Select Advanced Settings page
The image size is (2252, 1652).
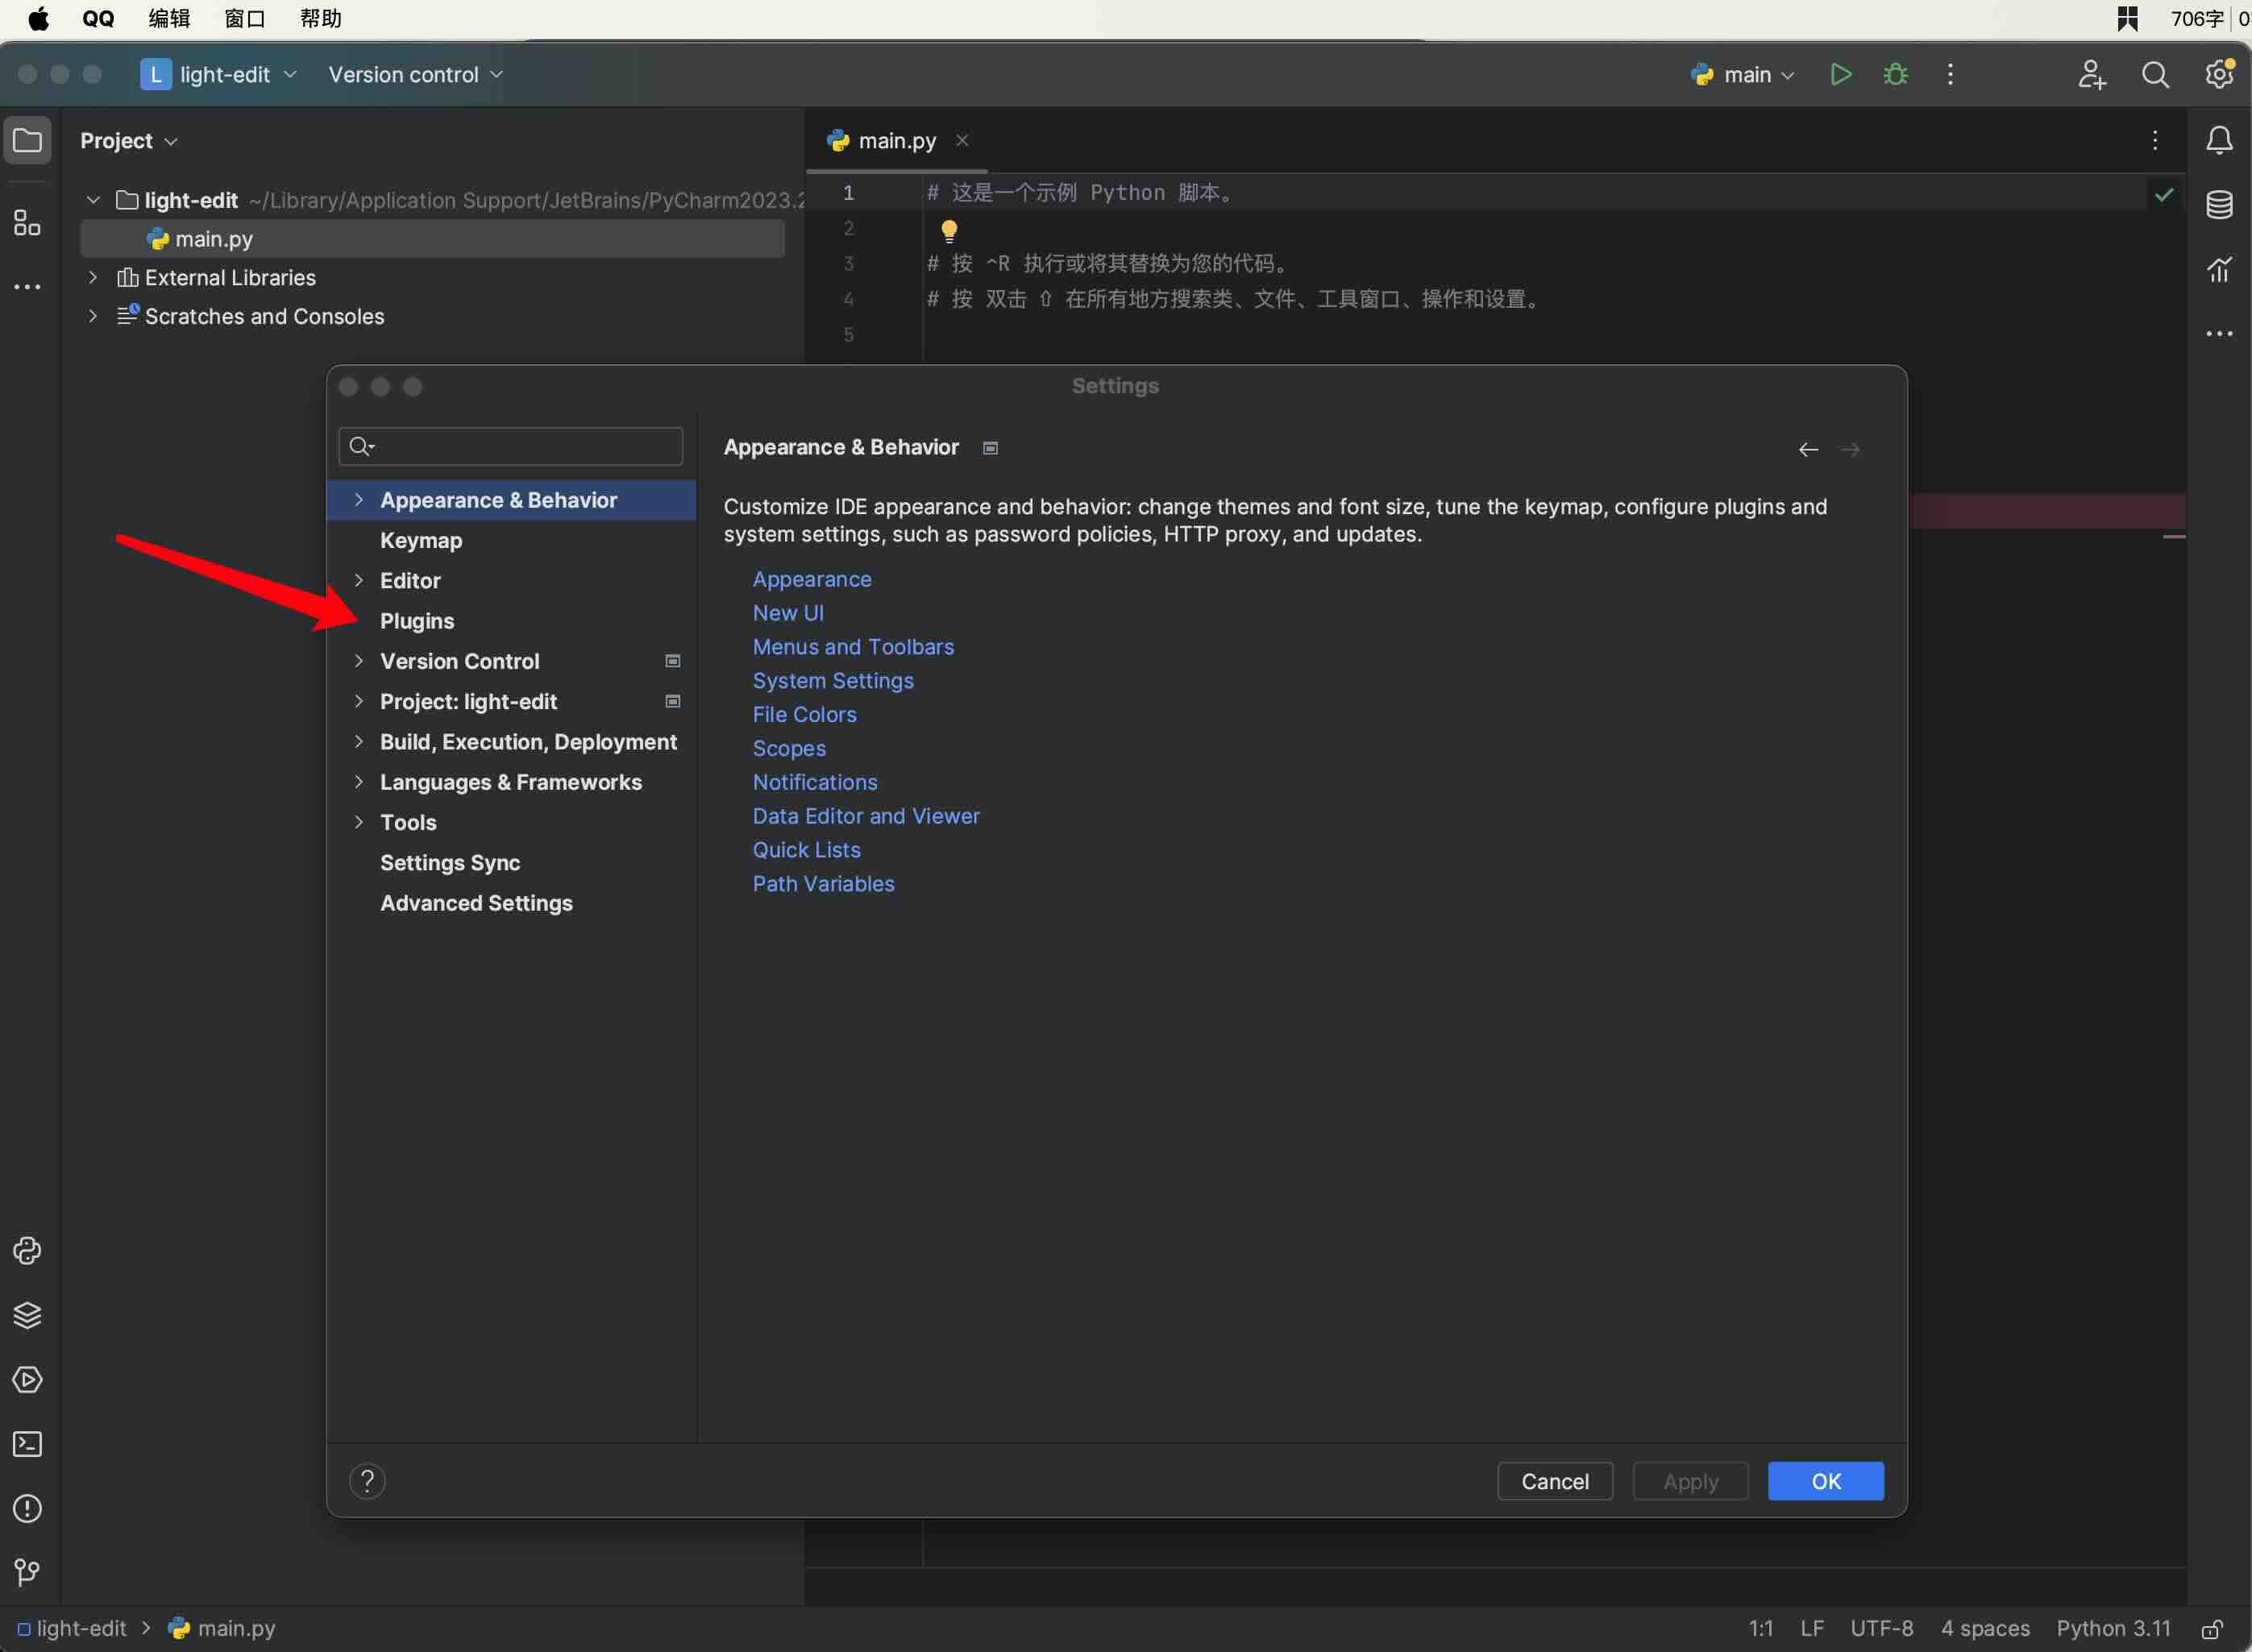point(476,903)
